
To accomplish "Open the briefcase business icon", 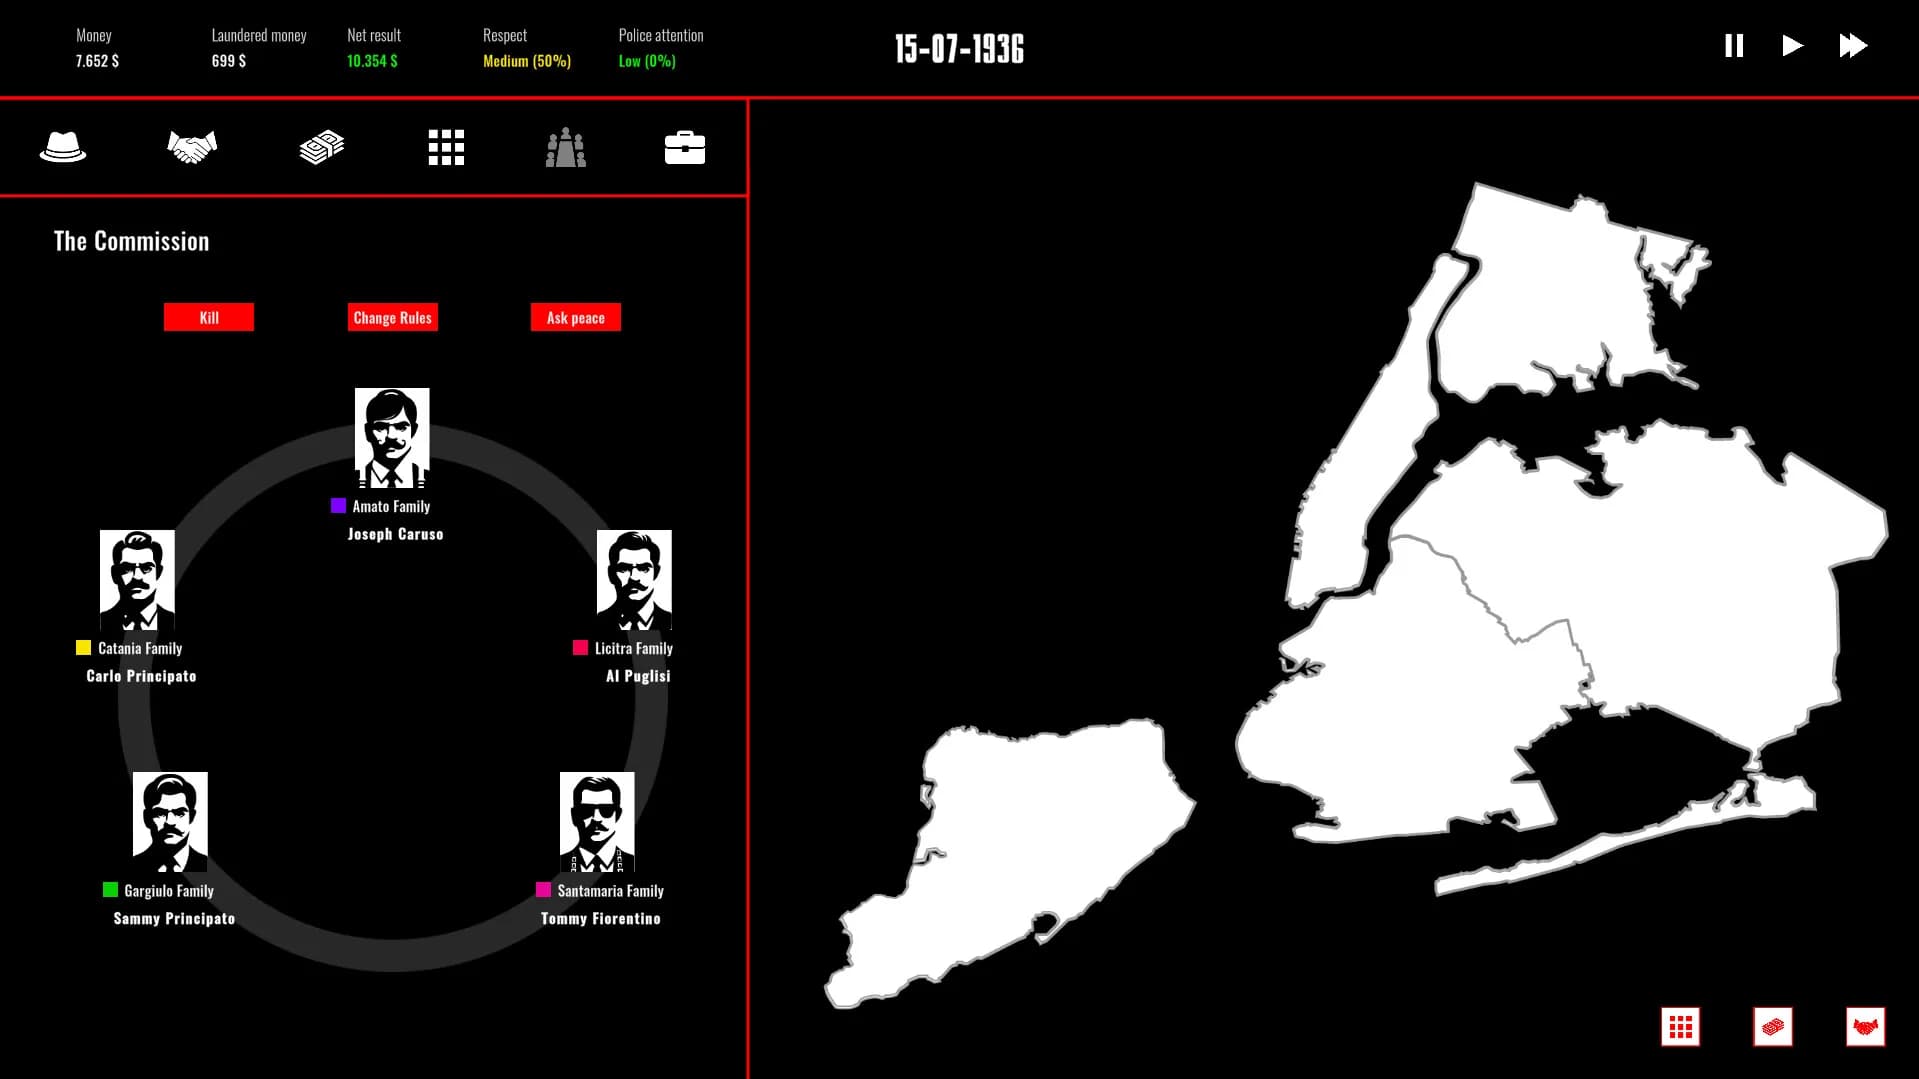I will point(685,147).
